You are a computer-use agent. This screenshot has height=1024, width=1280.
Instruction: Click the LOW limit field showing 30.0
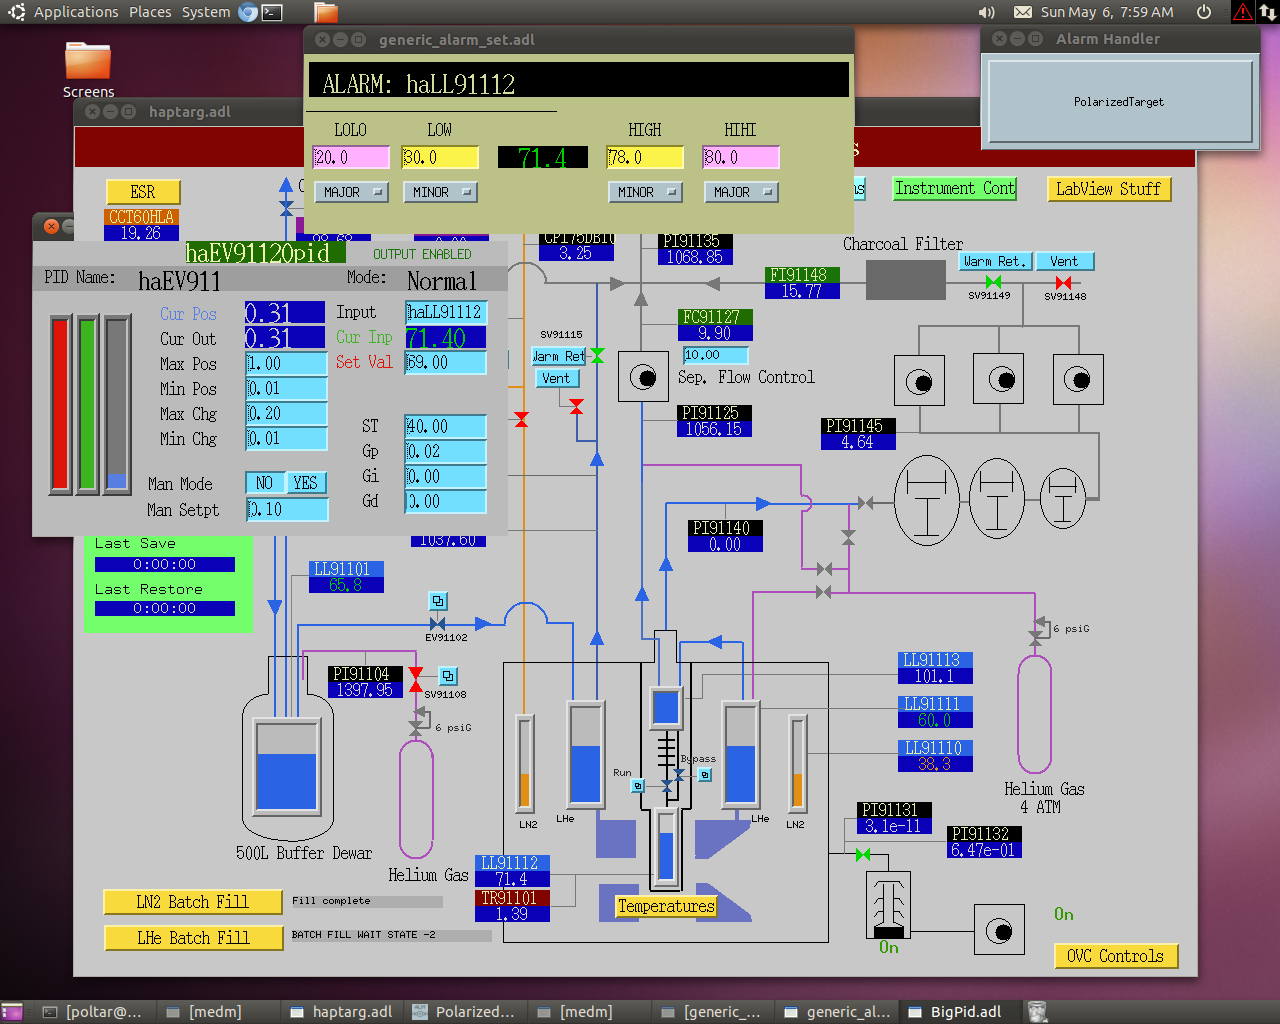coord(440,157)
